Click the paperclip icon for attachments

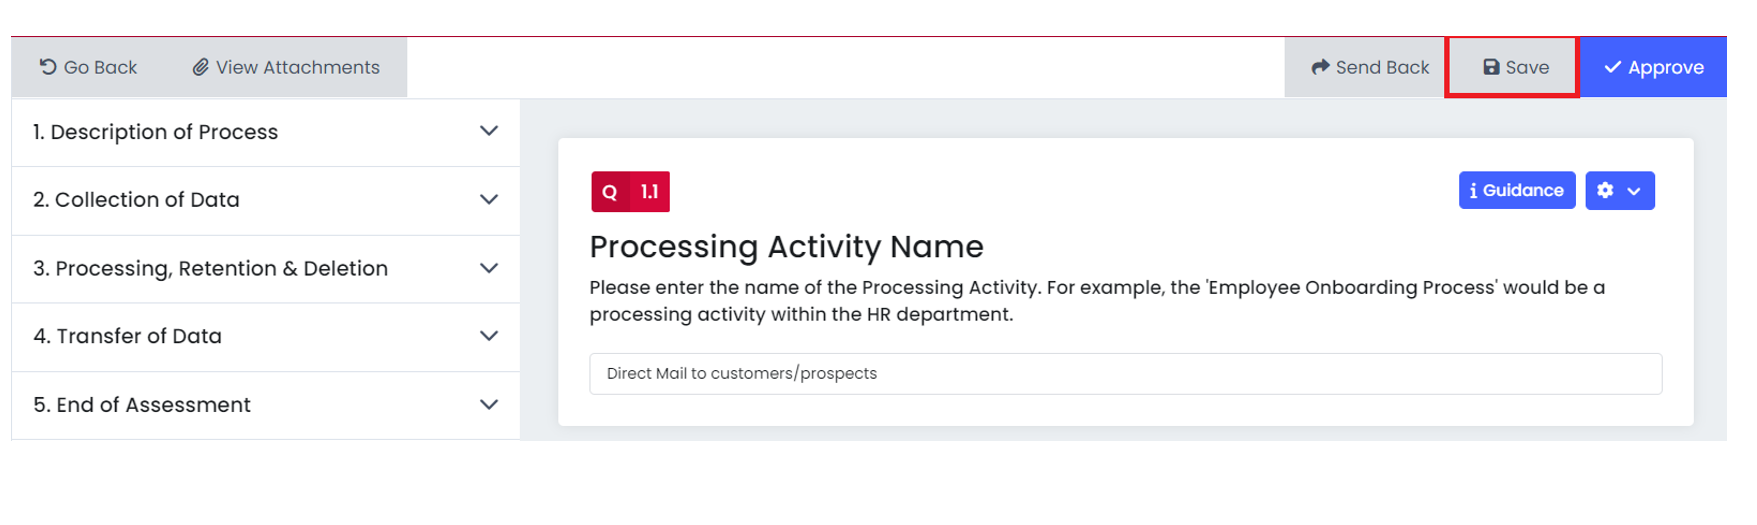[201, 67]
